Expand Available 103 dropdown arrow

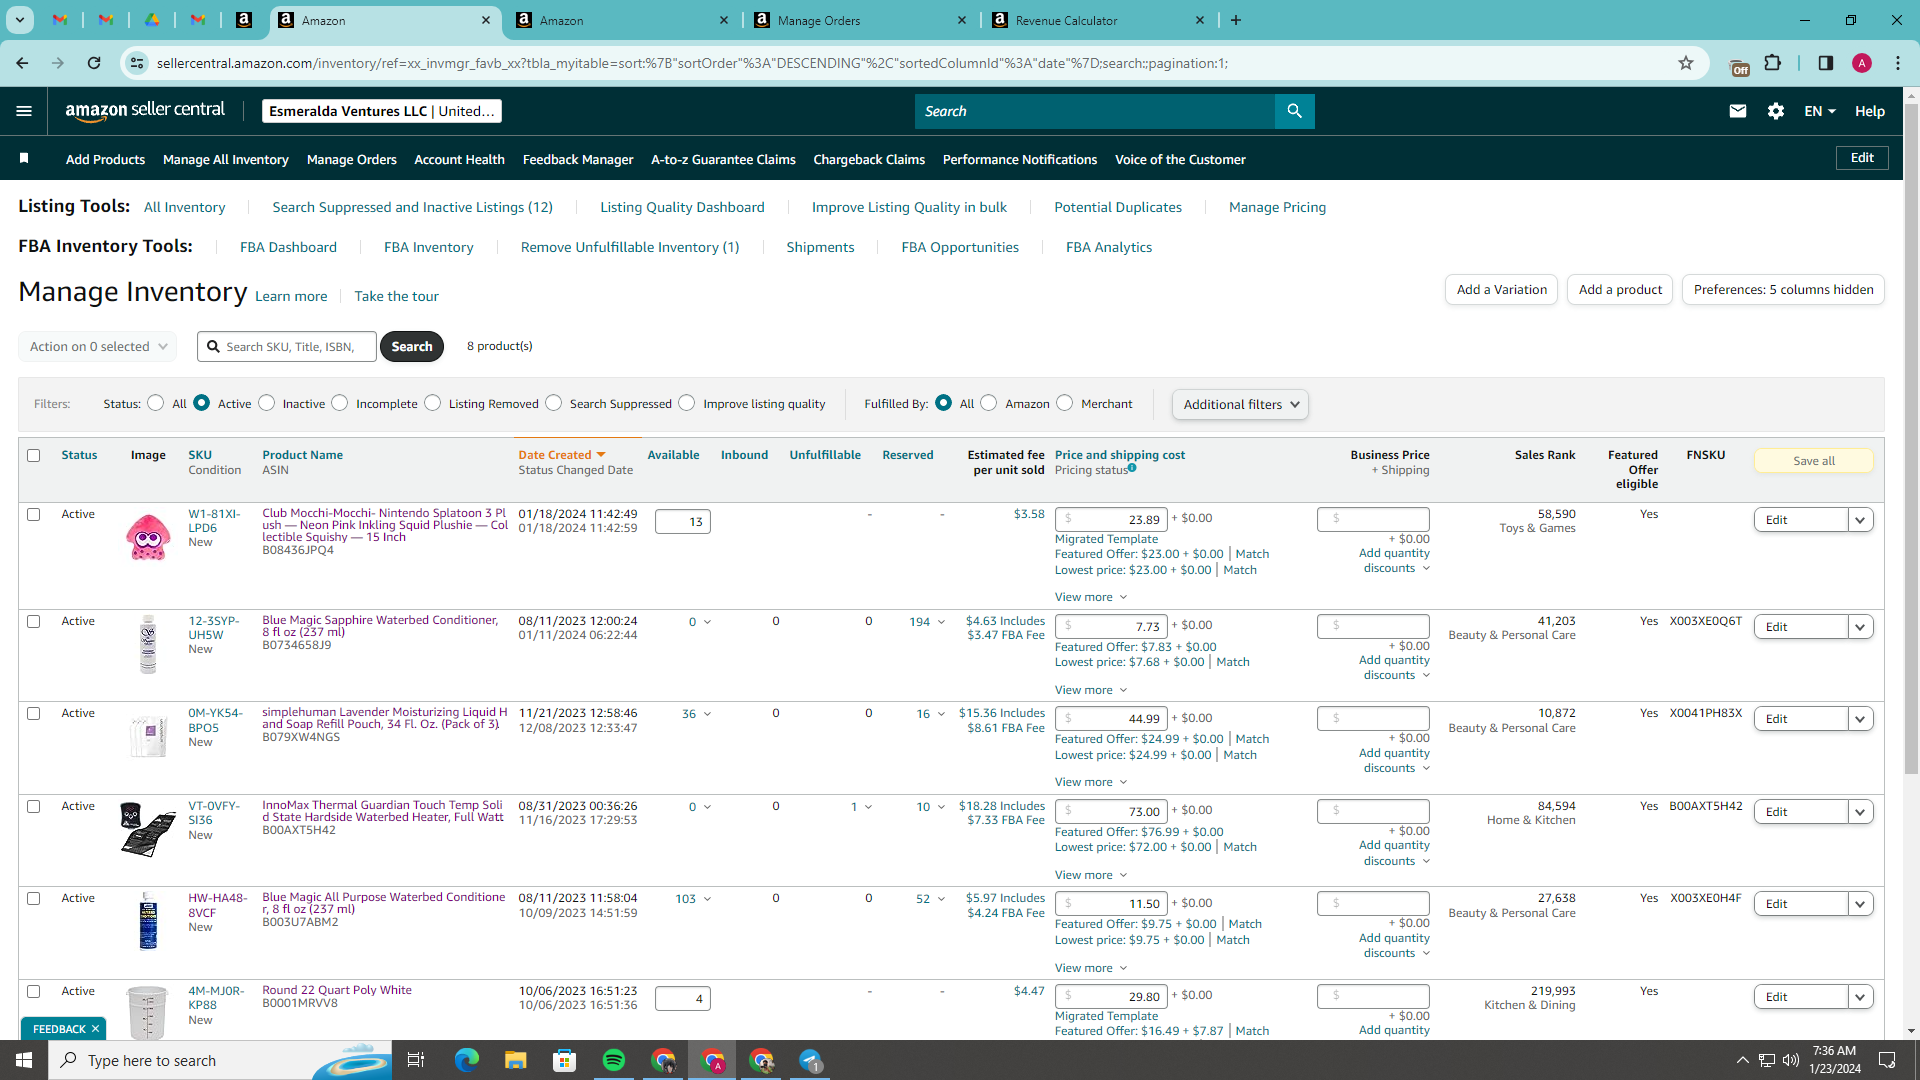(x=707, y=899)
